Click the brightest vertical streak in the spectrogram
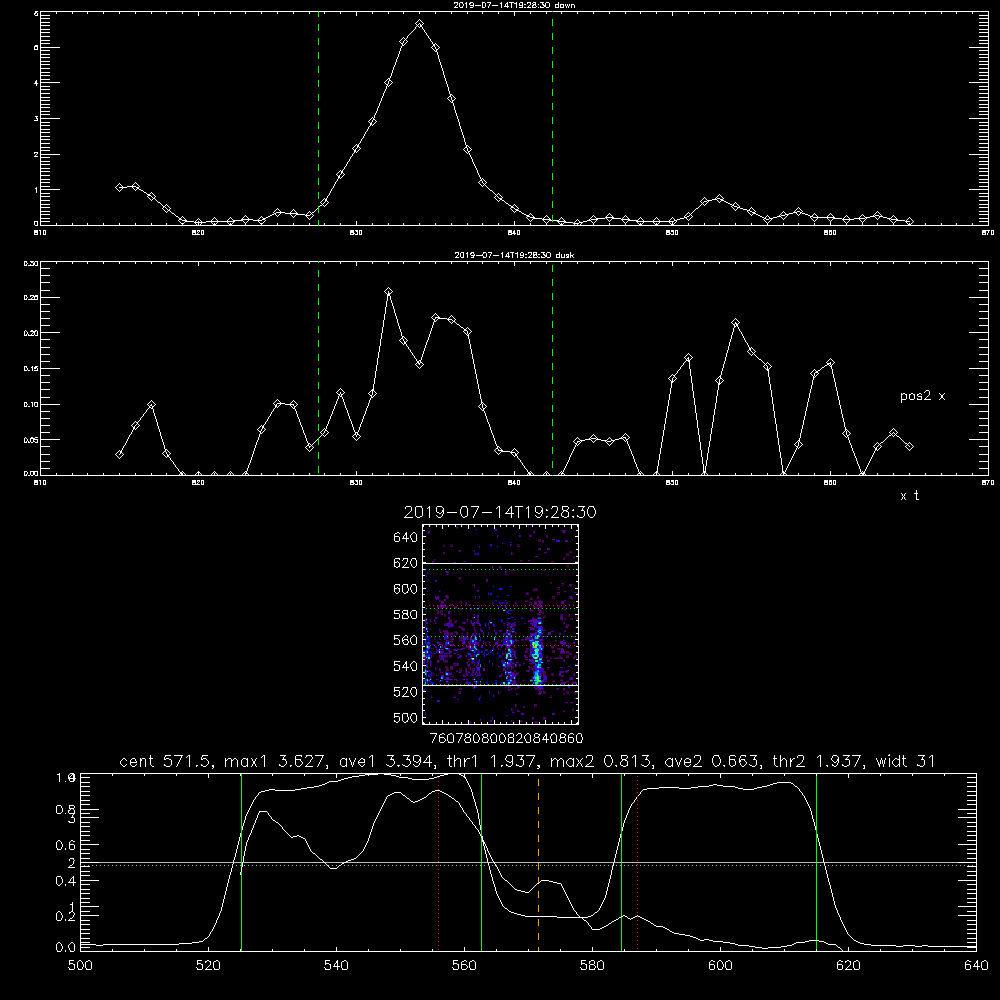The image size is (1000, 1000). pyautogui.click(x=537, y=651)
